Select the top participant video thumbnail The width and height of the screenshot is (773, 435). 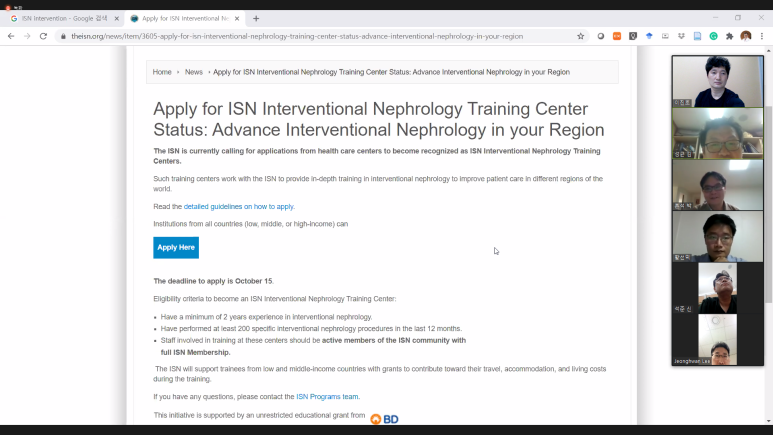pyautogui.click(x=718, y=81)
